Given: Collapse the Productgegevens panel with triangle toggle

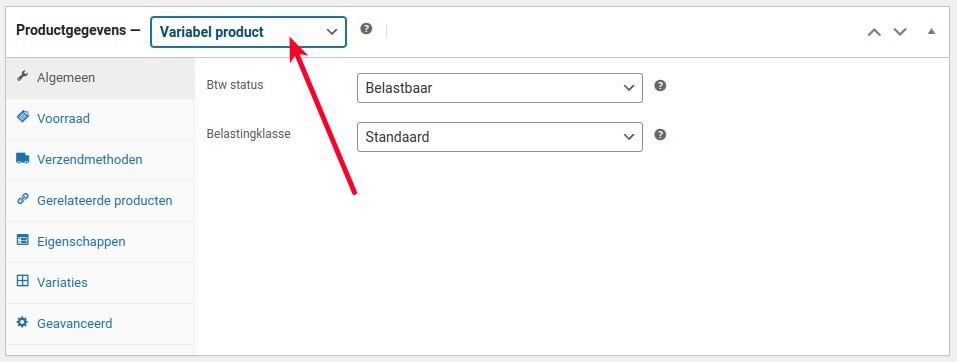Looking at the screenshot, I should (931, 31).
